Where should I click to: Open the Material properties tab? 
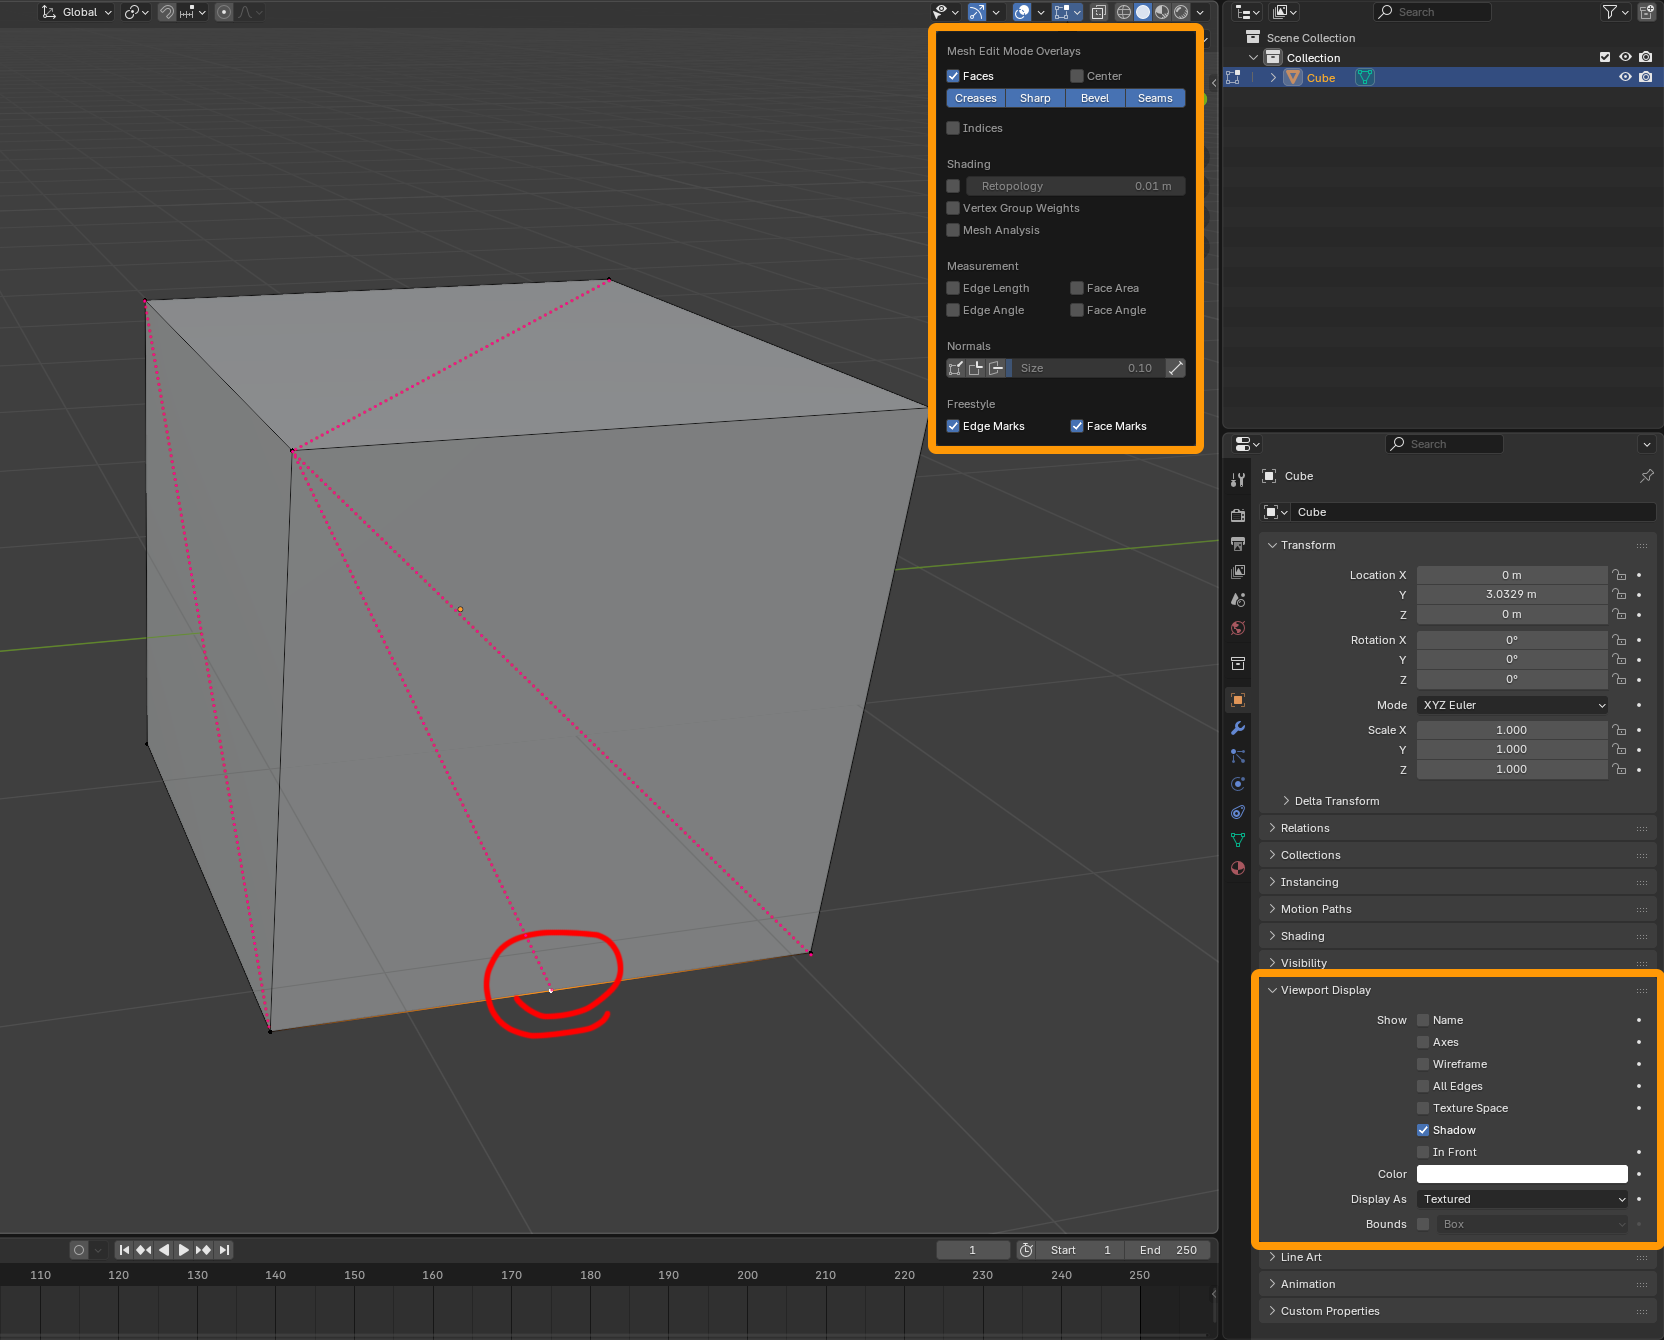pyautogui.click(x=1238, y=868)
